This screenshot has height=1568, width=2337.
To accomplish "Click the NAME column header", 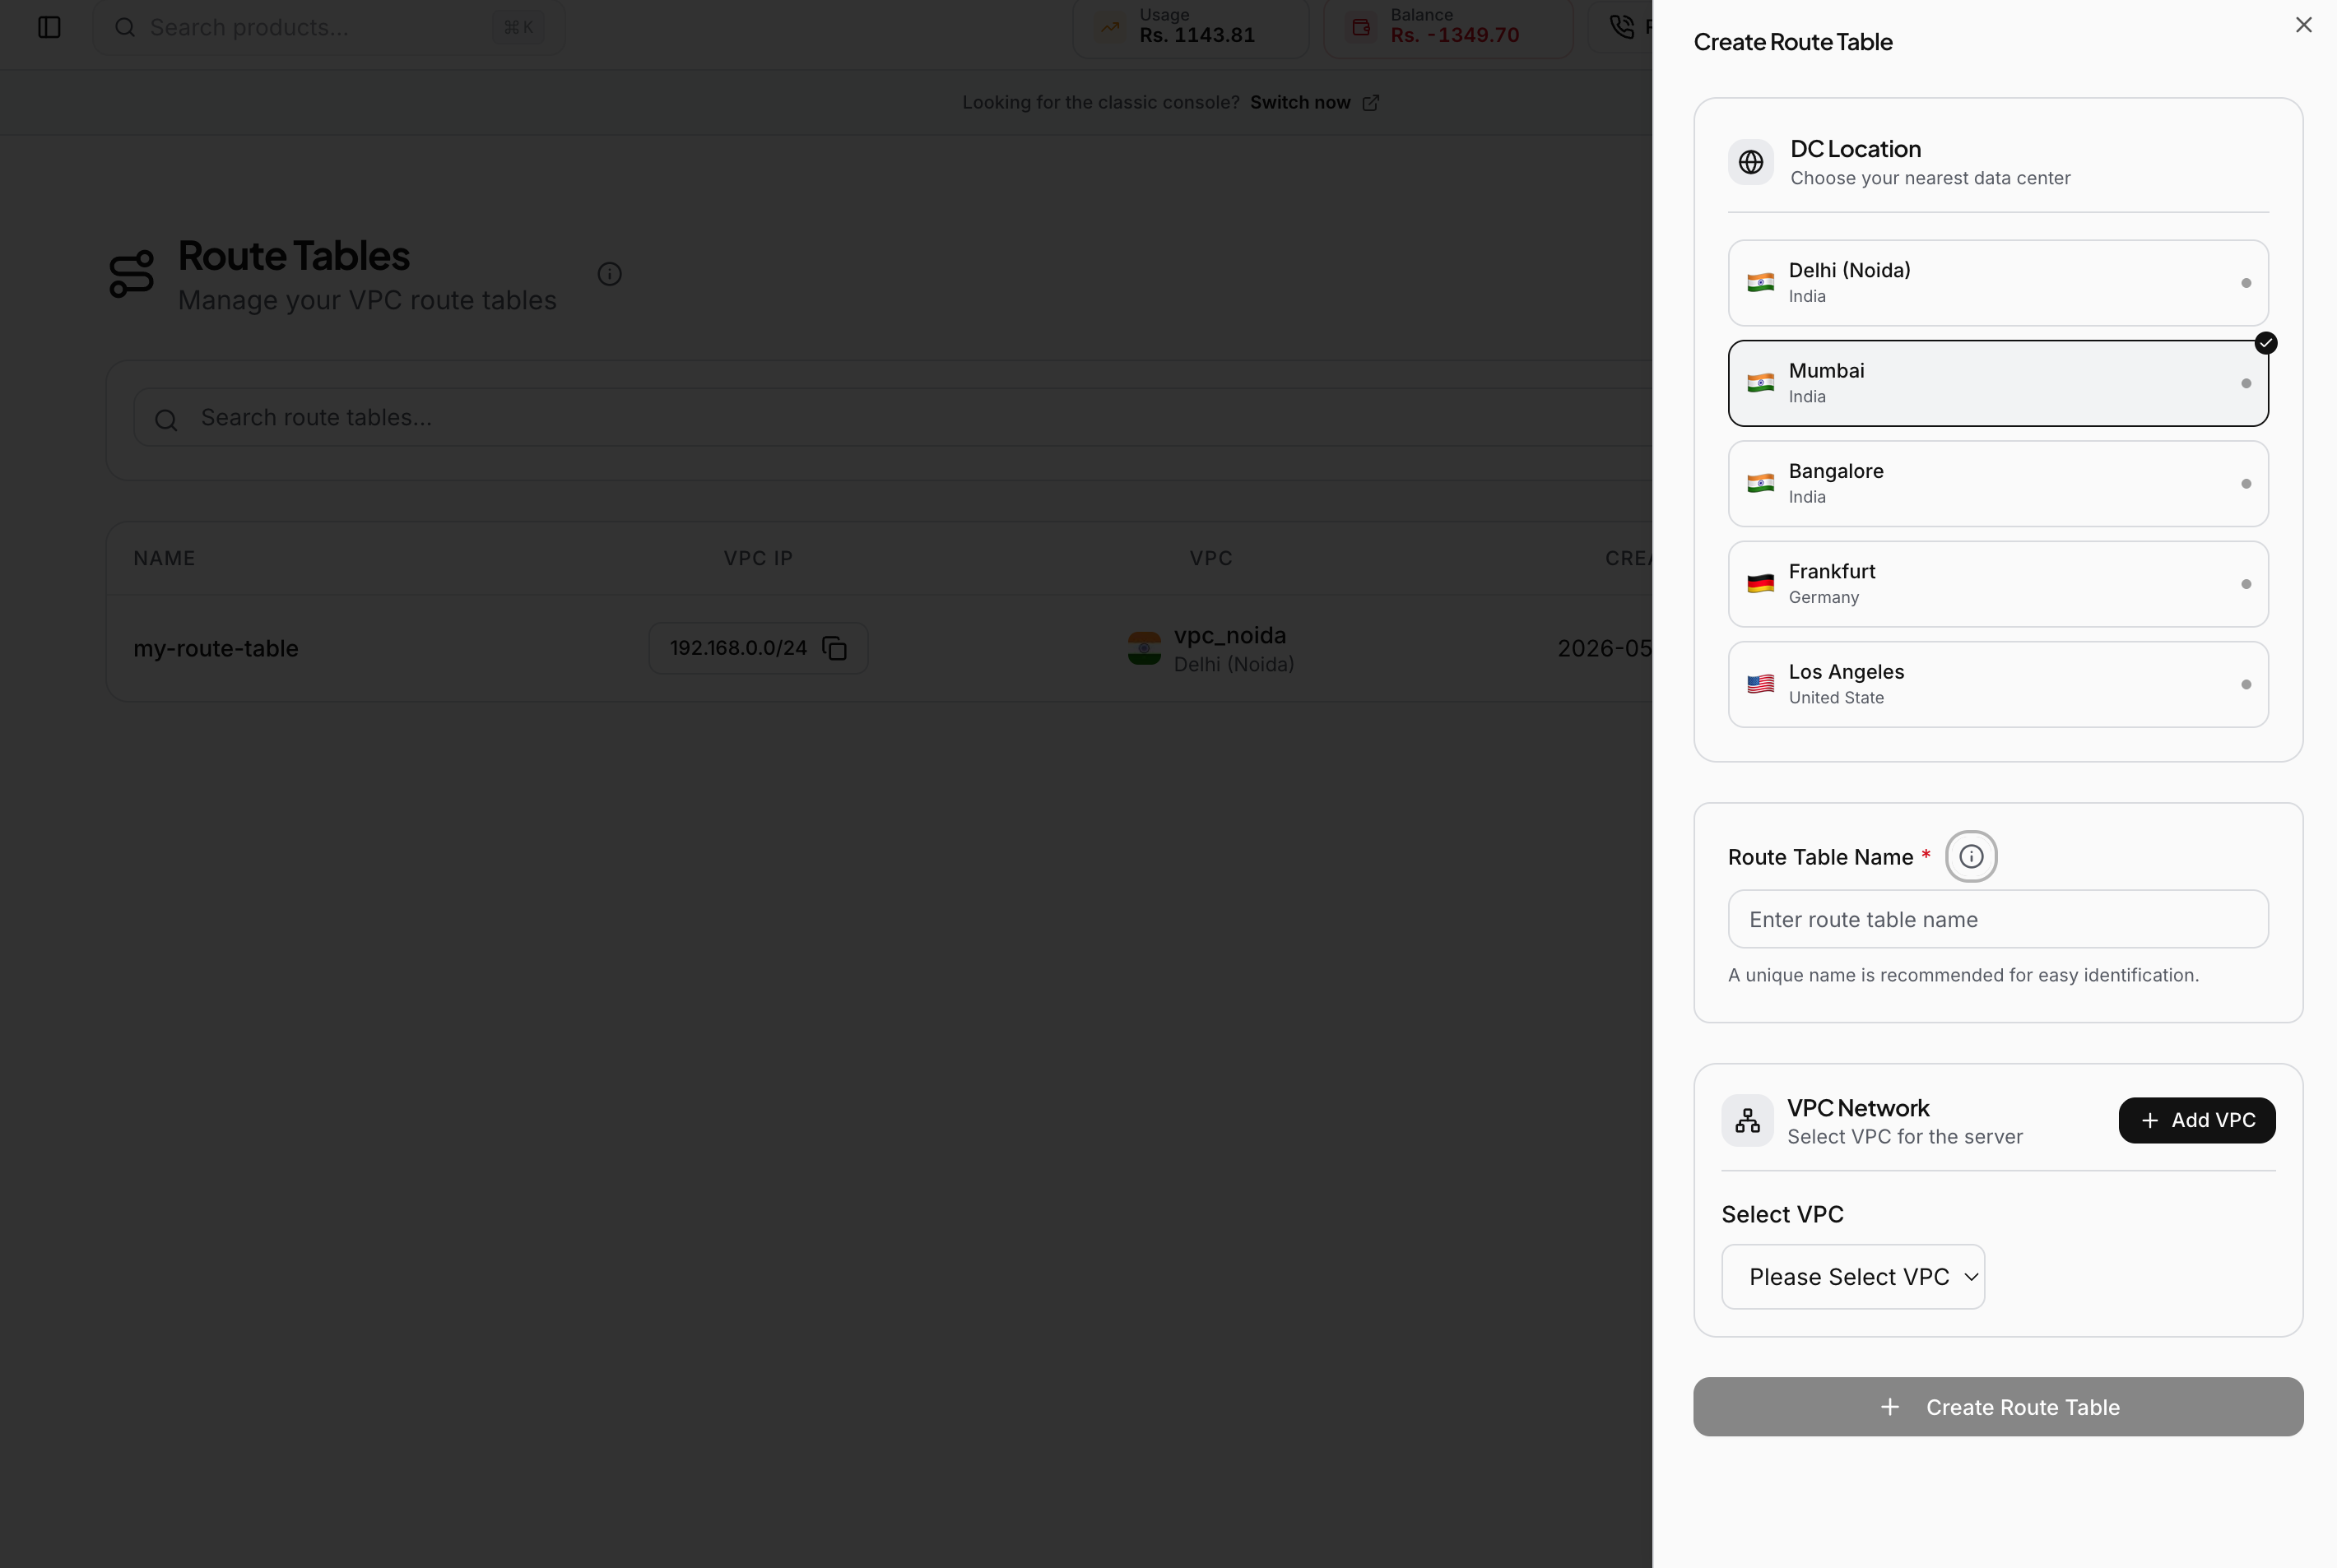I will click(165, 558).
